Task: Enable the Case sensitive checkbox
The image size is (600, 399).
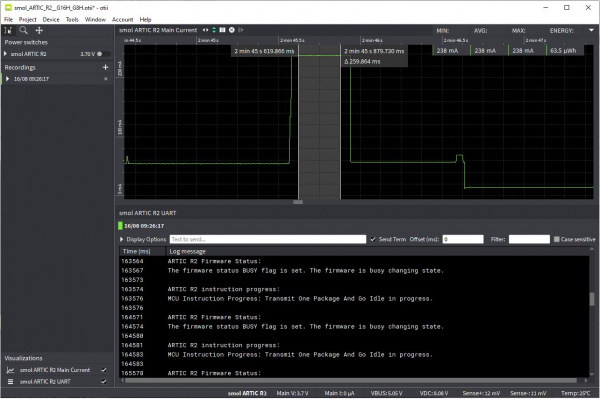Action: pyautogui.click(x=557, y=239)
